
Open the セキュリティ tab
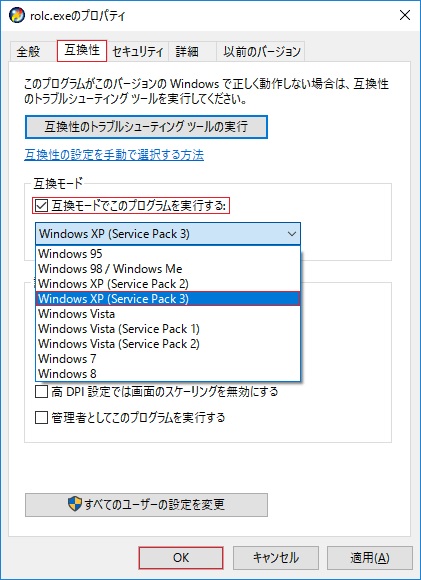click(x=138, y=51)
